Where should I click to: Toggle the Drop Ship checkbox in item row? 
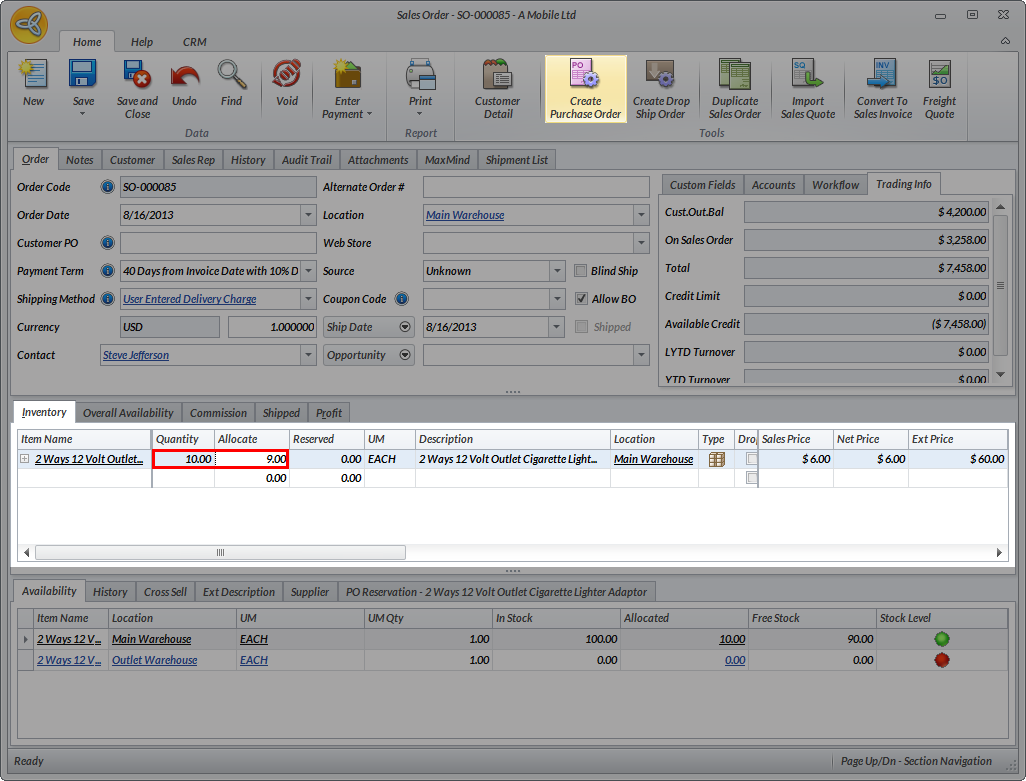tap(751, 459)
